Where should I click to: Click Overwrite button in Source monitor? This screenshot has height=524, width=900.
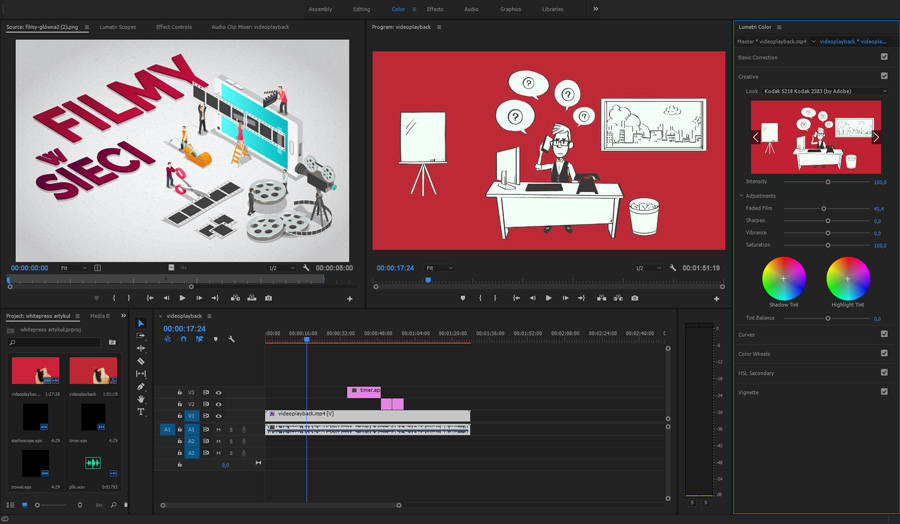(252, 298)
